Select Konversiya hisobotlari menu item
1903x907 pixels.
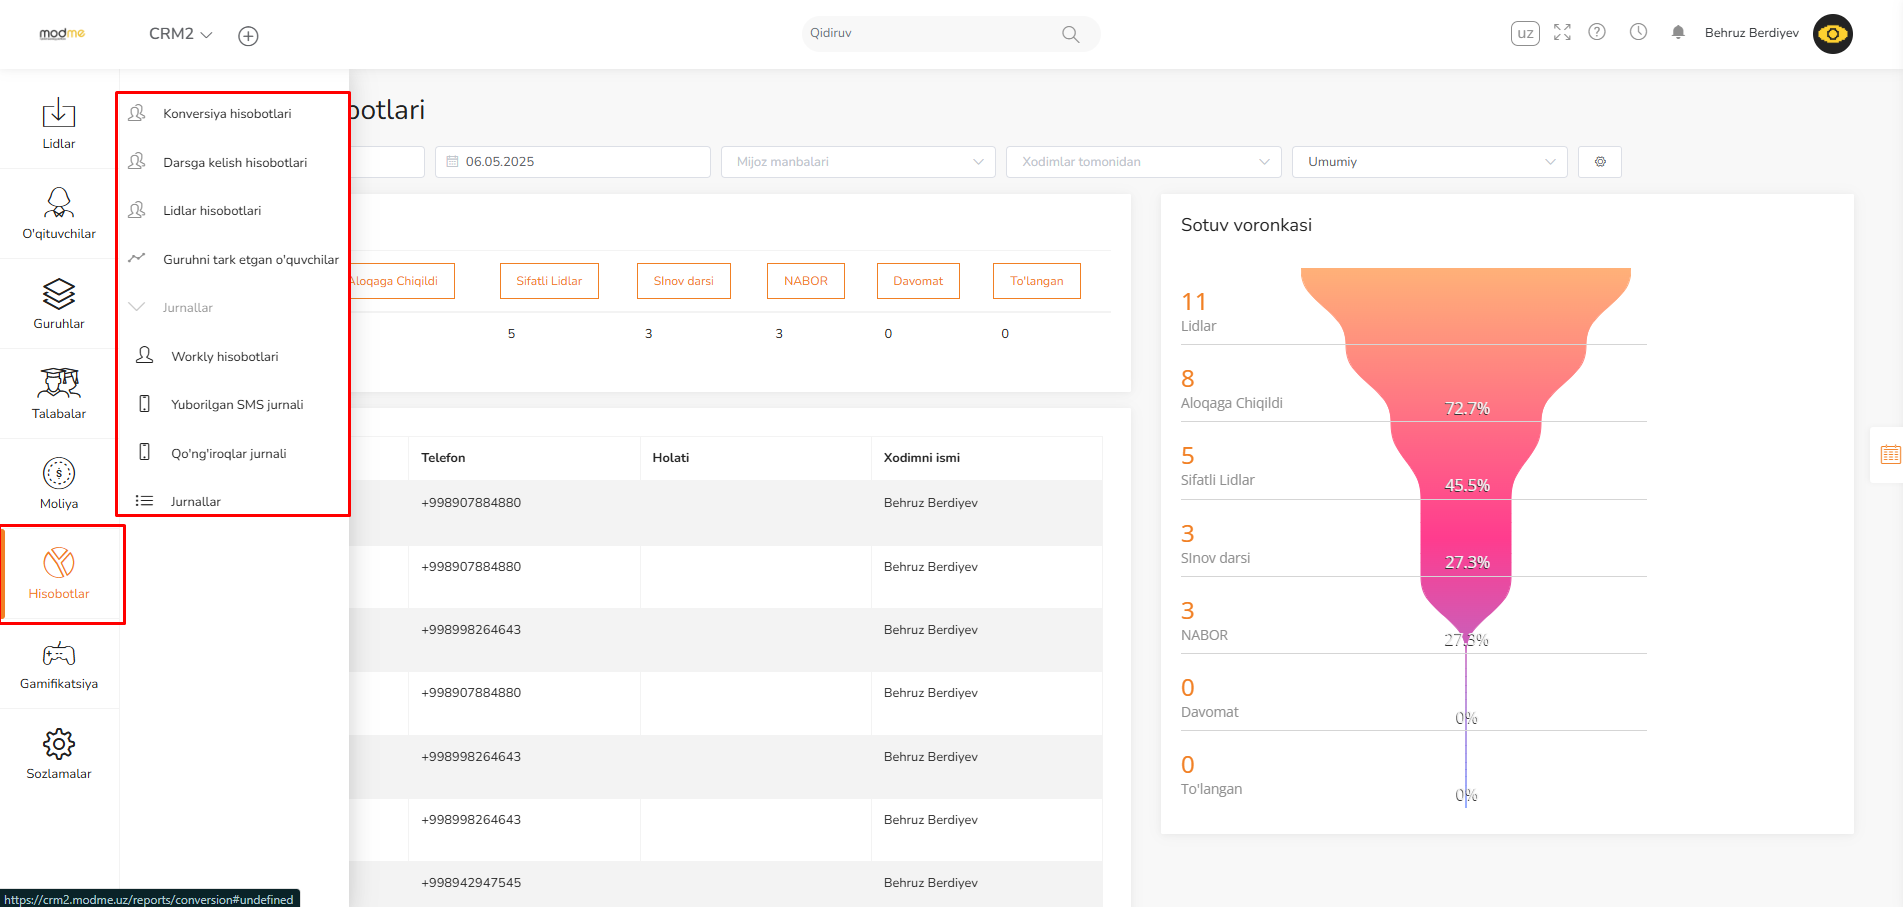[227, 114]
